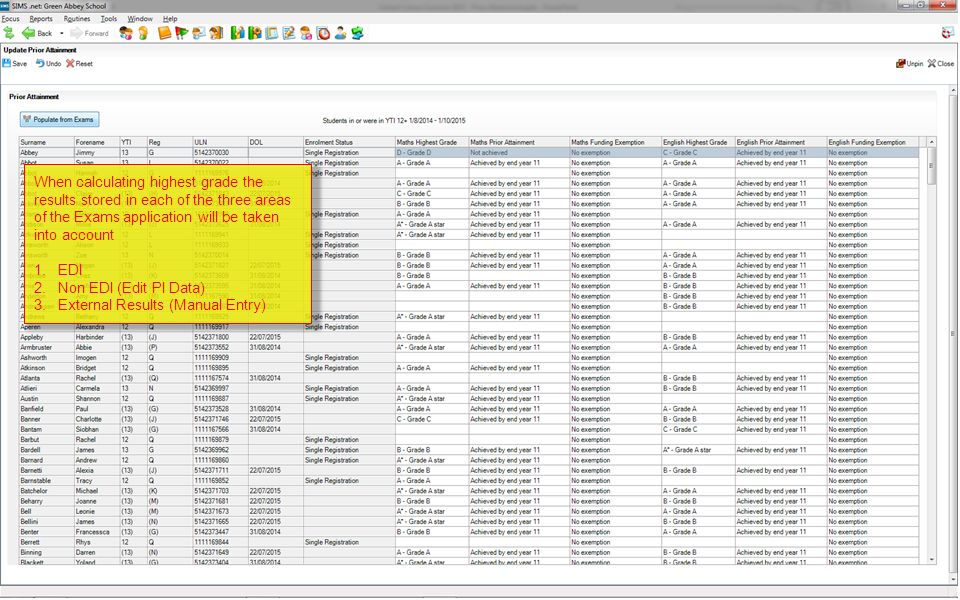The width and height of the screenshot is (960, 600).
Task: Click the first green chart toolbar icon
Action: 238,33
